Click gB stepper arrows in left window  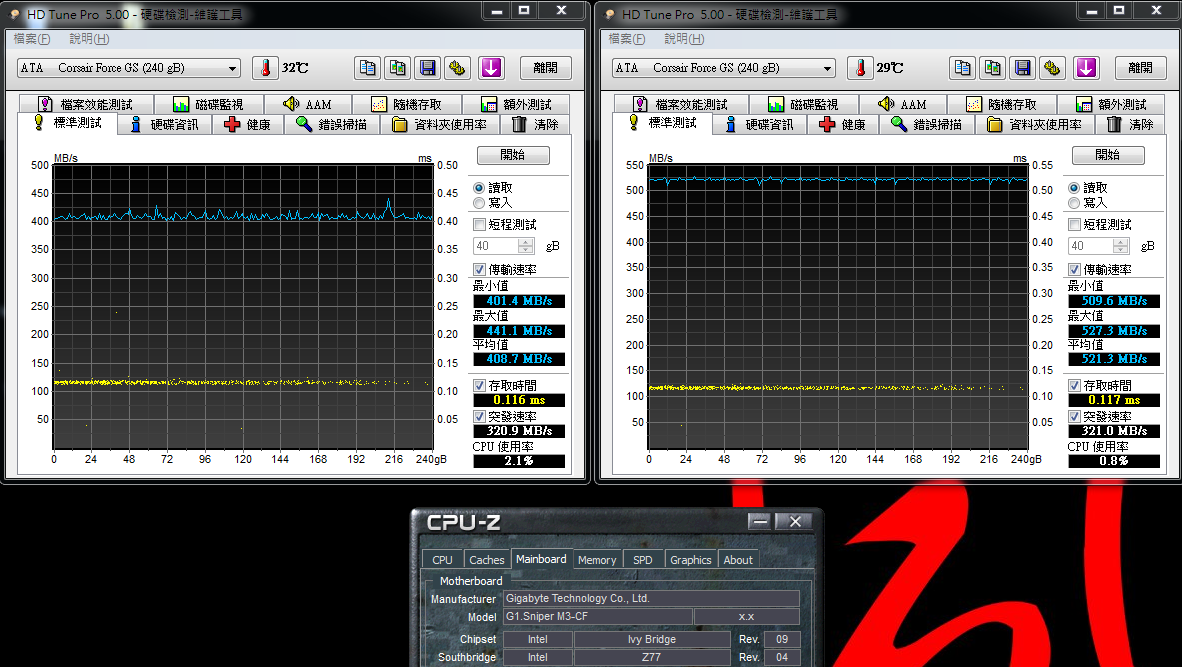pos(526,246)
